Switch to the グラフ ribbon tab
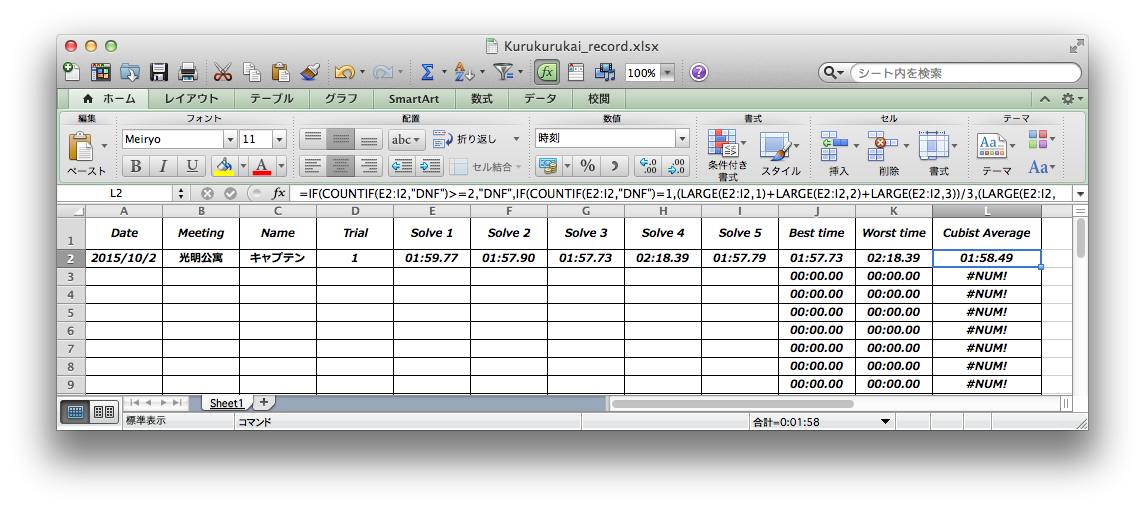Screen dimensions: 1145x509 (x=341, y=99)
